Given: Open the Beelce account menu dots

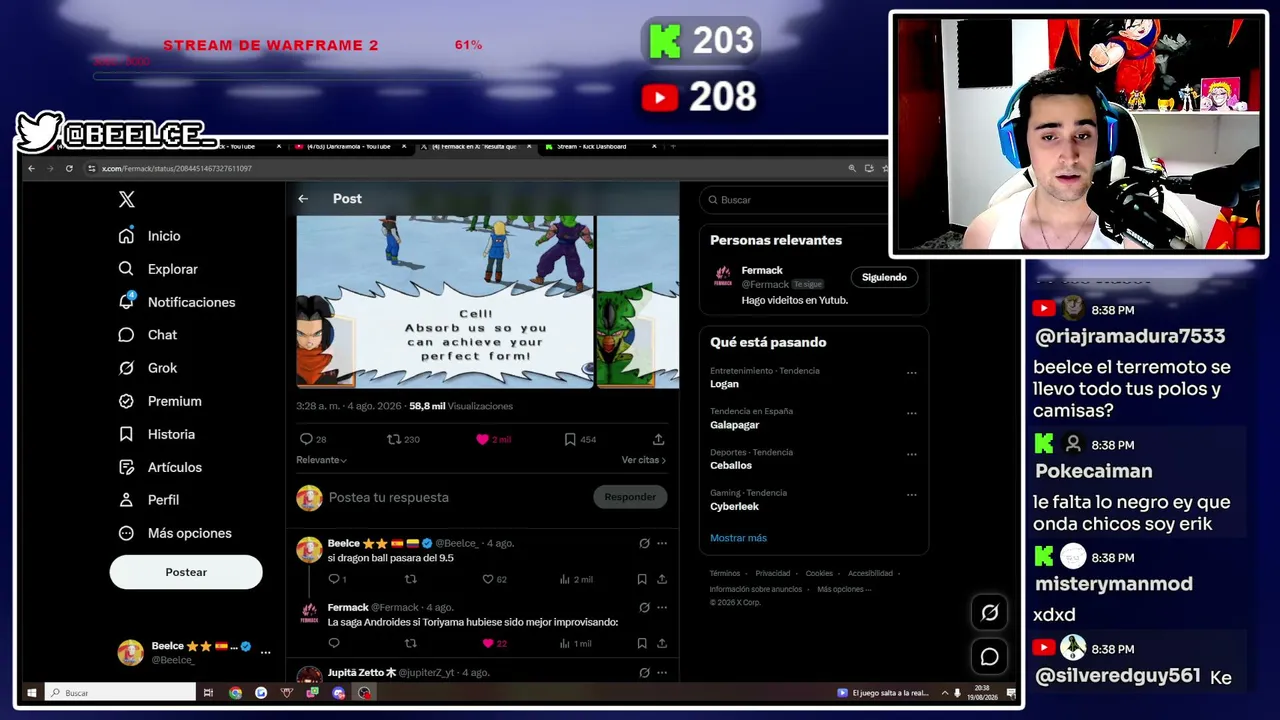Looking at the screenshot, I should point(265,652).
